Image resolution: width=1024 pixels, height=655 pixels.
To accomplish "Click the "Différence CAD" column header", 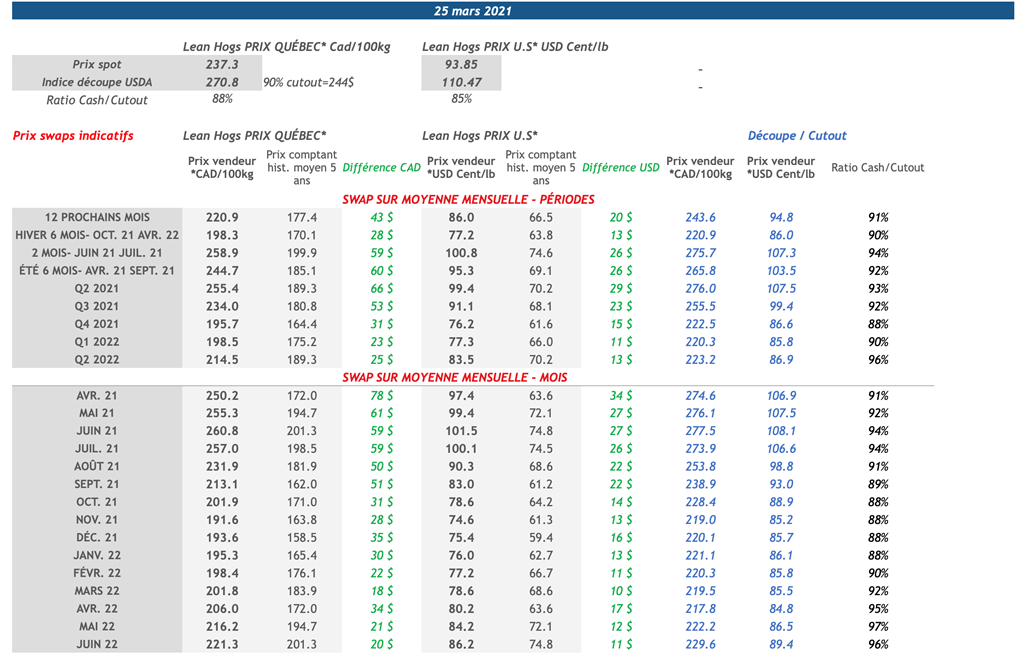I will [382, 168].
